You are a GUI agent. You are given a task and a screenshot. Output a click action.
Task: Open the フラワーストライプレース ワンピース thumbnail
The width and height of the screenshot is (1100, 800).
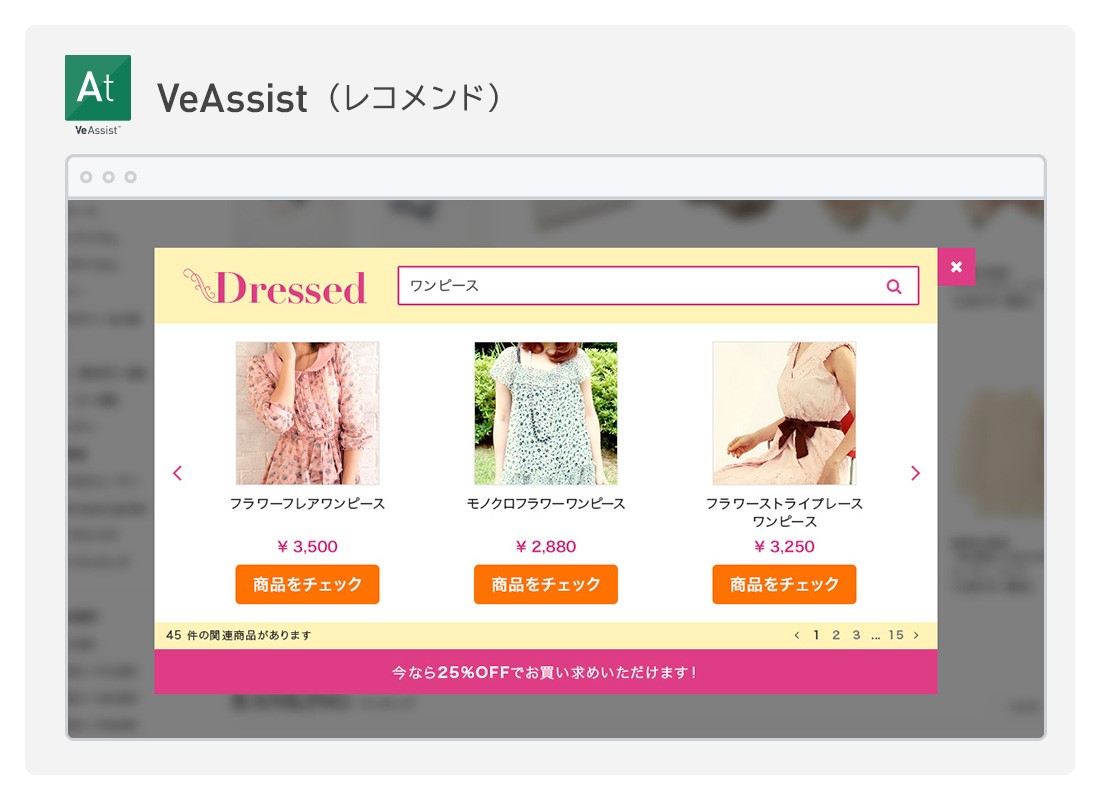(x=784, y=413)
